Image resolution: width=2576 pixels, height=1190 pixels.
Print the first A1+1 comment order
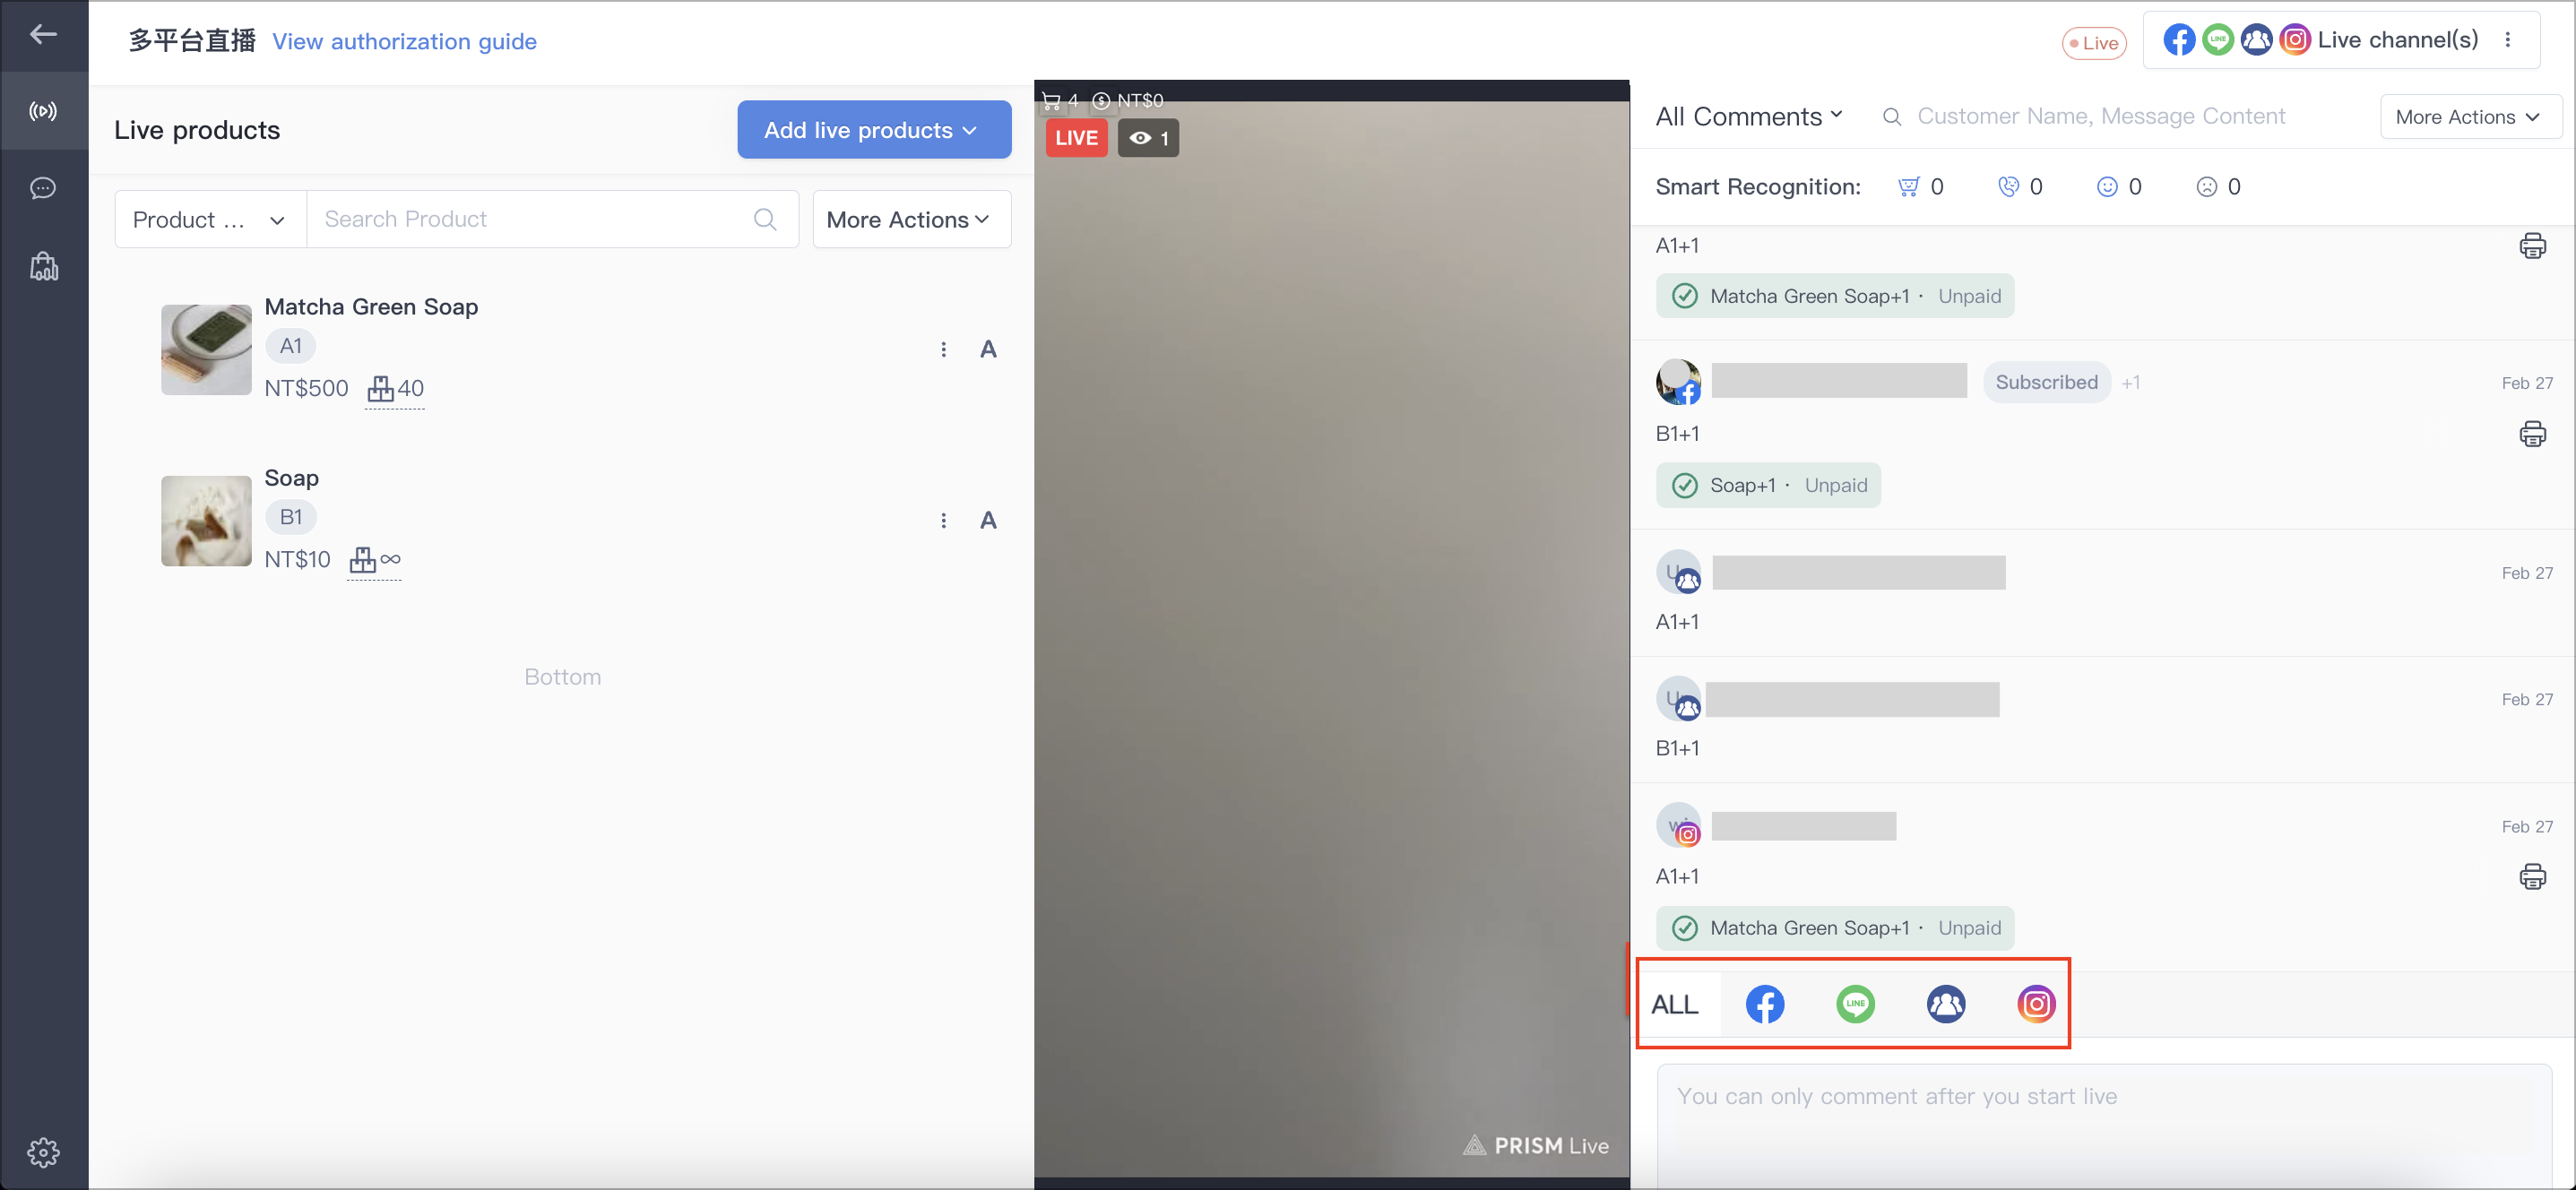click(2532, 246)
